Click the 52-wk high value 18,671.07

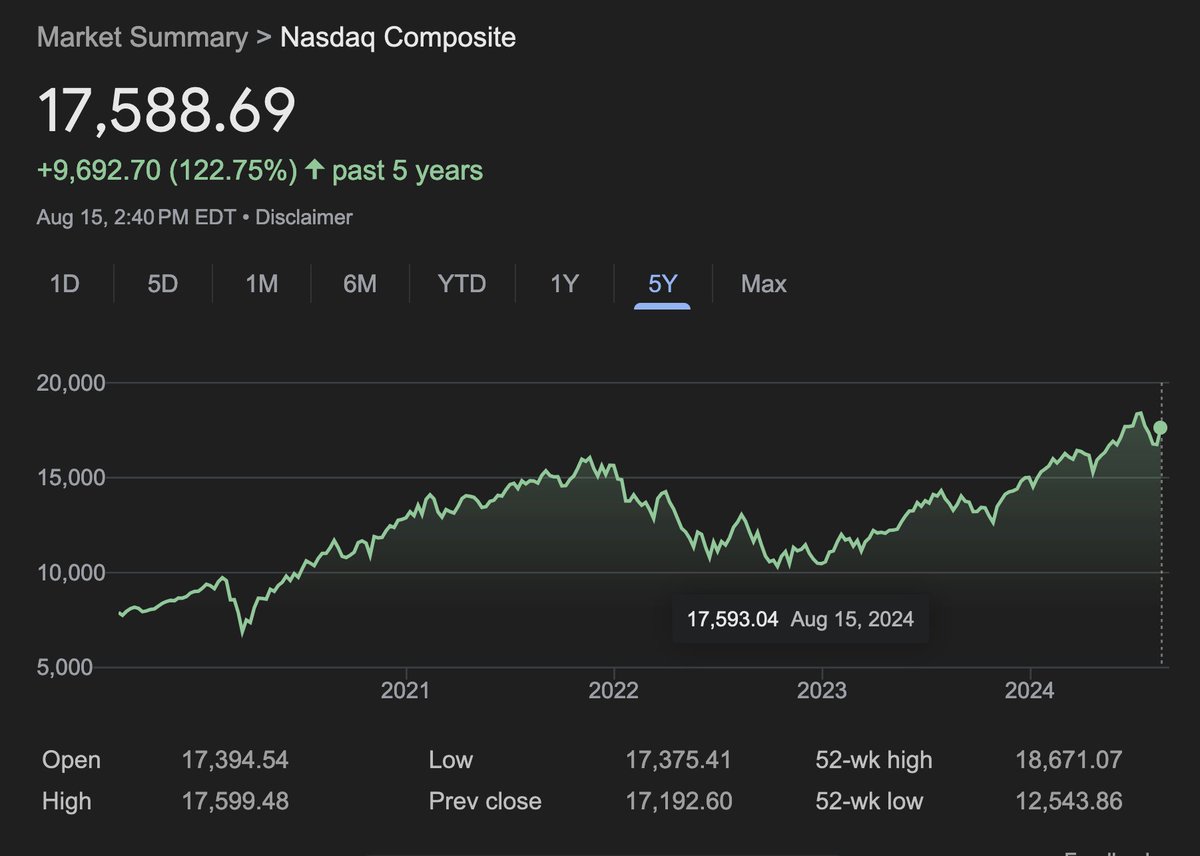click(x=1069, y=760)
